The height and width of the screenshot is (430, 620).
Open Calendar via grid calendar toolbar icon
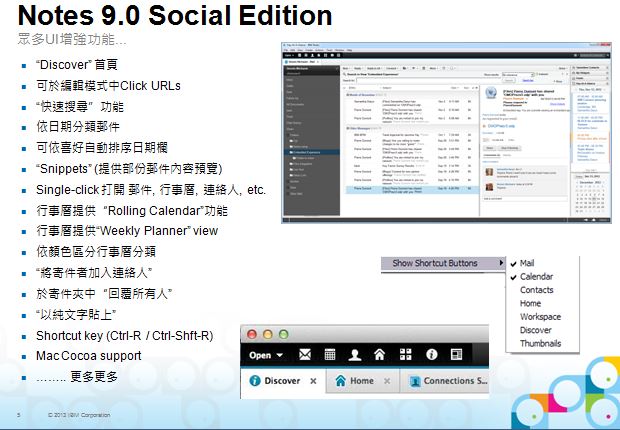pyautogui.click(x=330, y=354)
